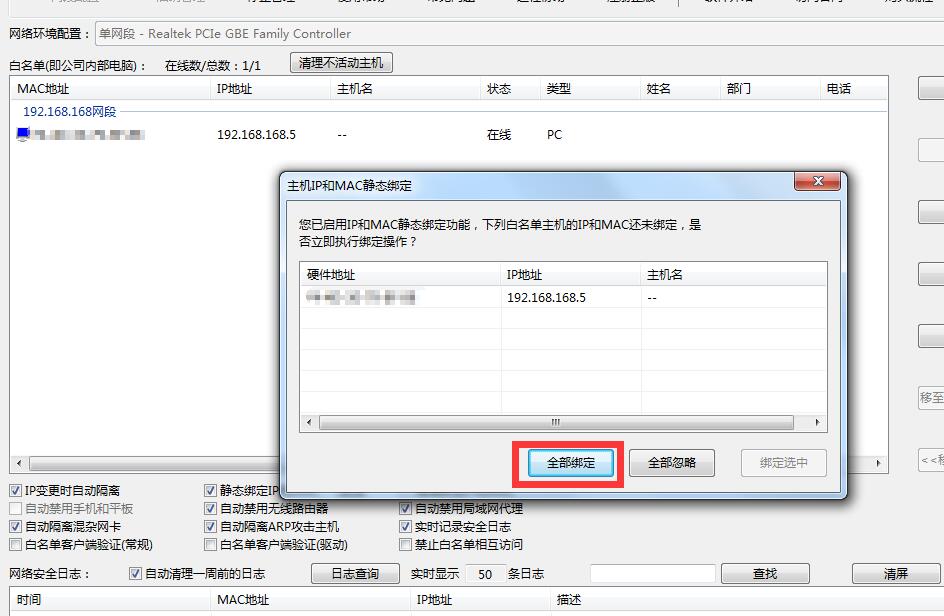Image resolution: width=944 pixels, height=616 pixels.
Task: Select 192.168.168.5 row in binding dialog
Action: [x=563, y=297]
